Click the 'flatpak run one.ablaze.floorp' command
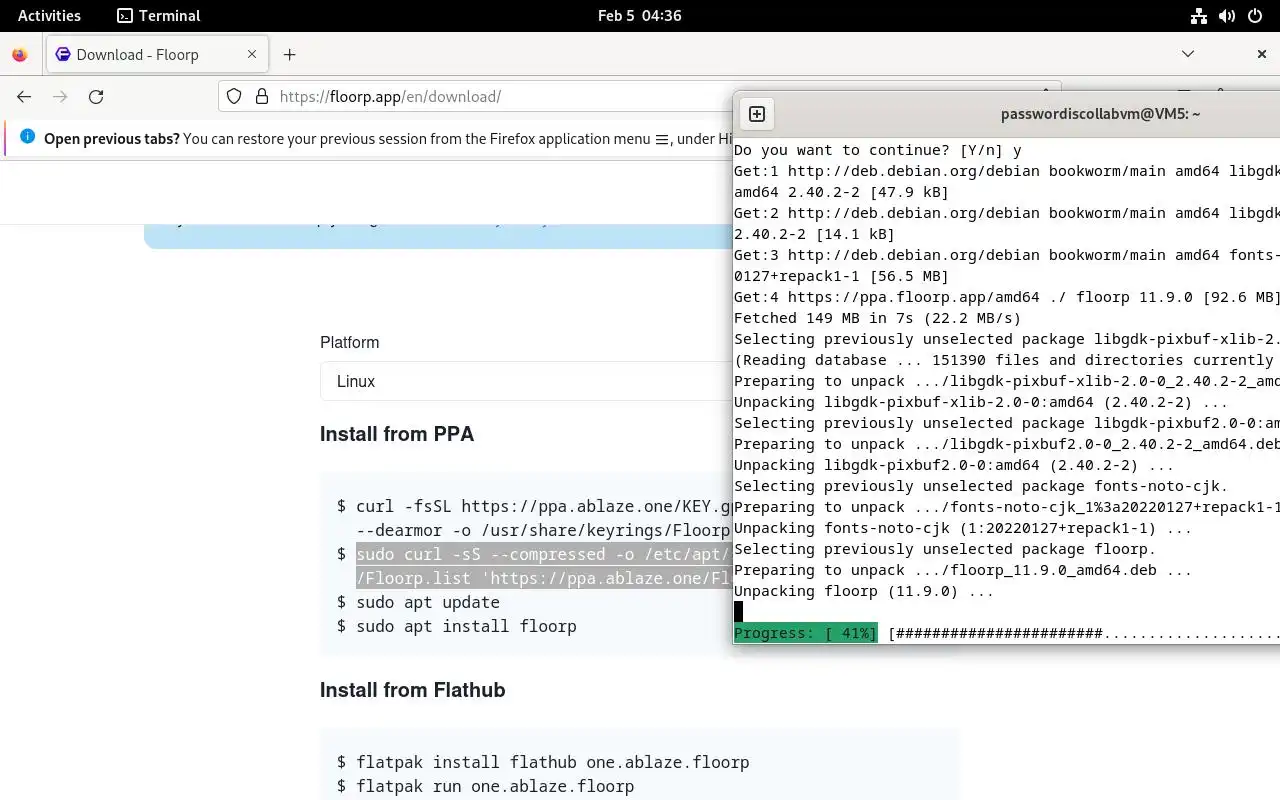 click(x=495, y=786)
